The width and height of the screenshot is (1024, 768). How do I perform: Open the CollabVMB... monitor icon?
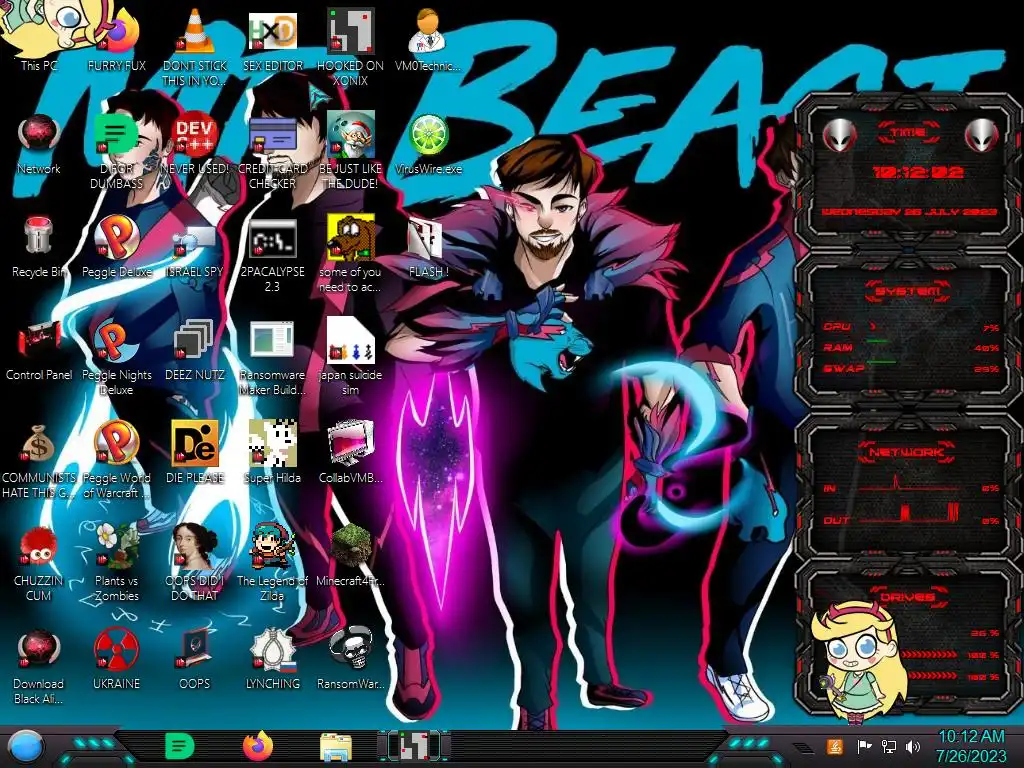(x=351, y=453)
